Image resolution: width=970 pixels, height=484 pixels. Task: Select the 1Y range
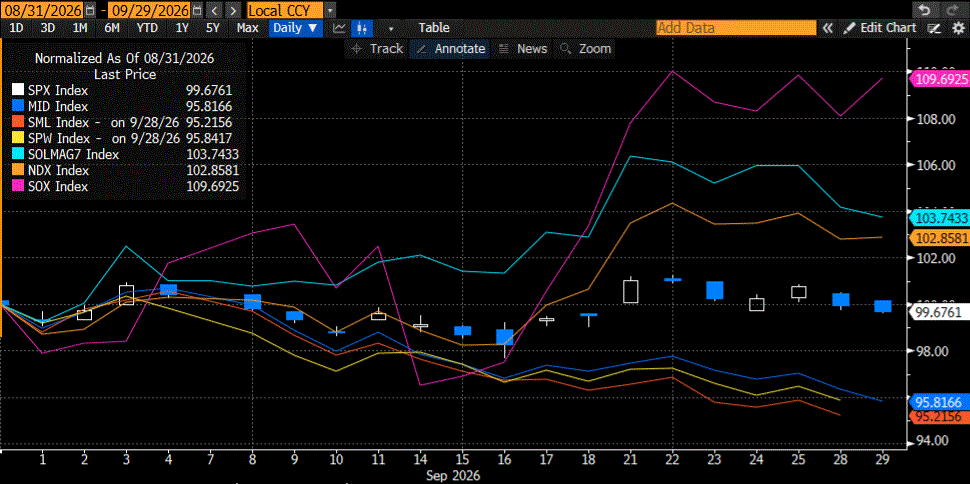point(182,28)
